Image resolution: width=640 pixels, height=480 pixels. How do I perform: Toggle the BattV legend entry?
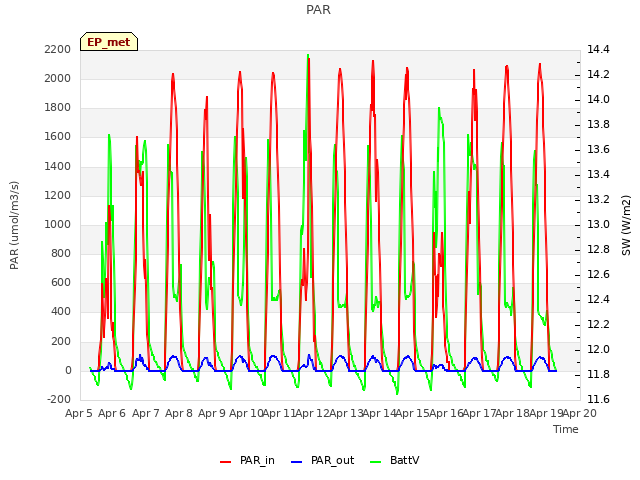tap(394, 461)
